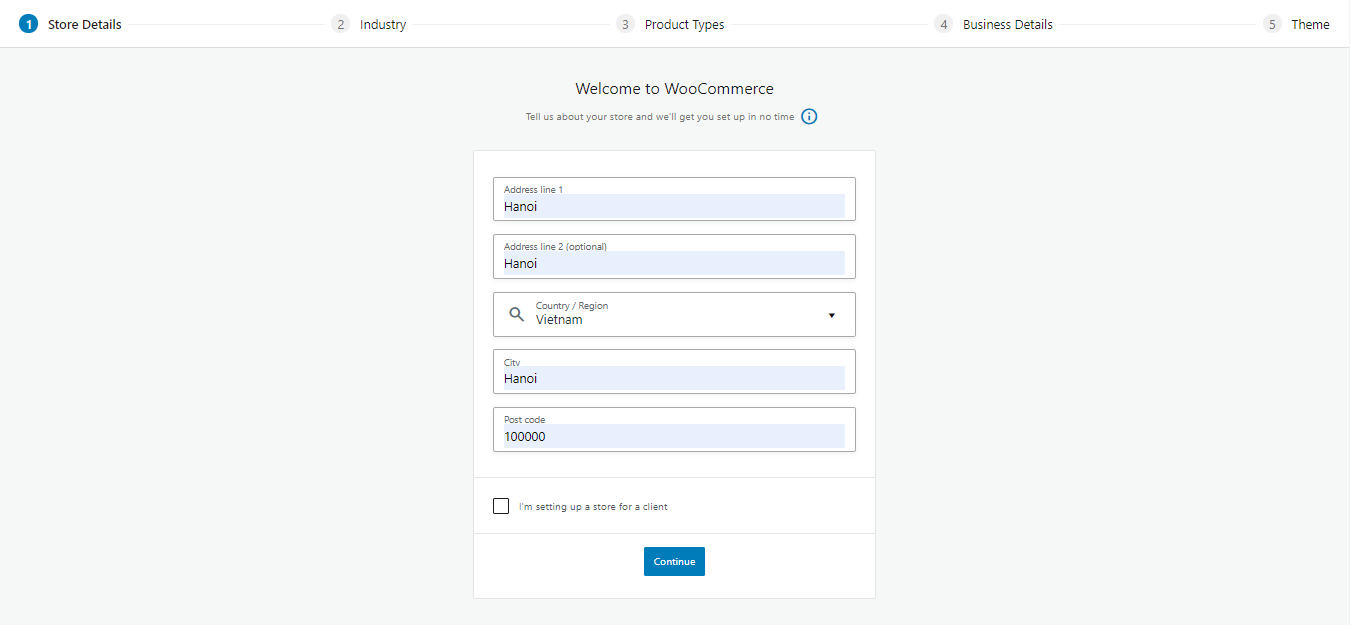Click the search magnifier in Country field
The width and height of the screenshot is (1350, 625).
[x=516, y=314]
